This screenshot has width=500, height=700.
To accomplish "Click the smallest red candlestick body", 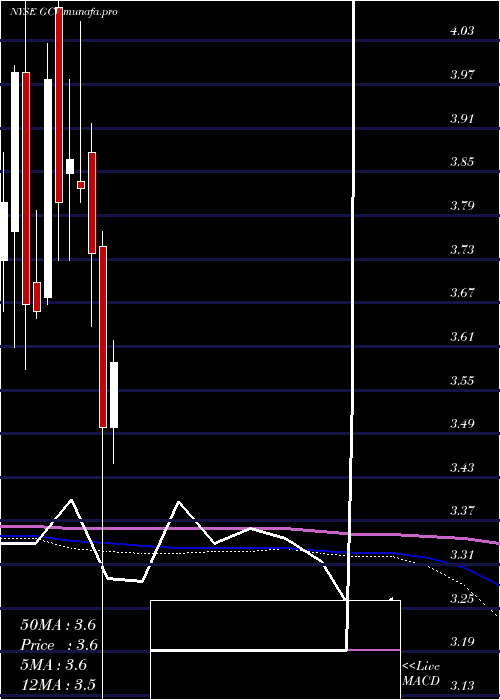I will pyautogui.click(x=81, y=185).
